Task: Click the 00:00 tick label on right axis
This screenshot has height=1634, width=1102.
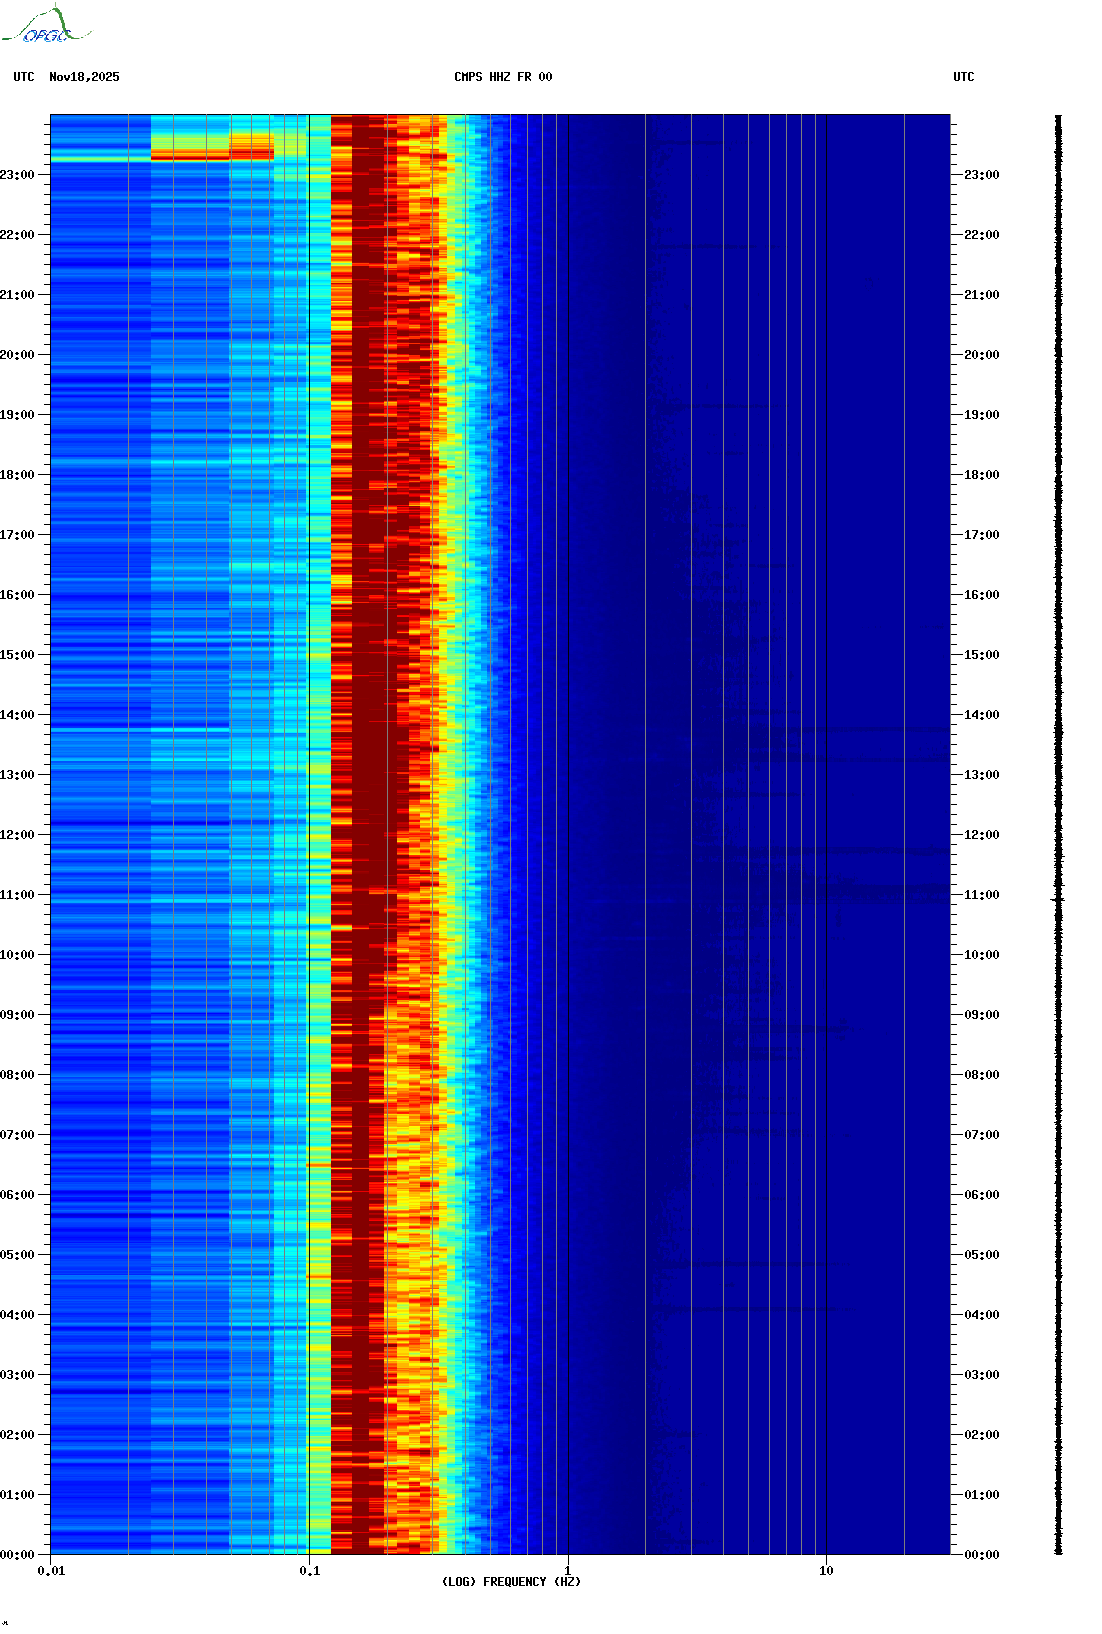Action: click(981, 1555)
